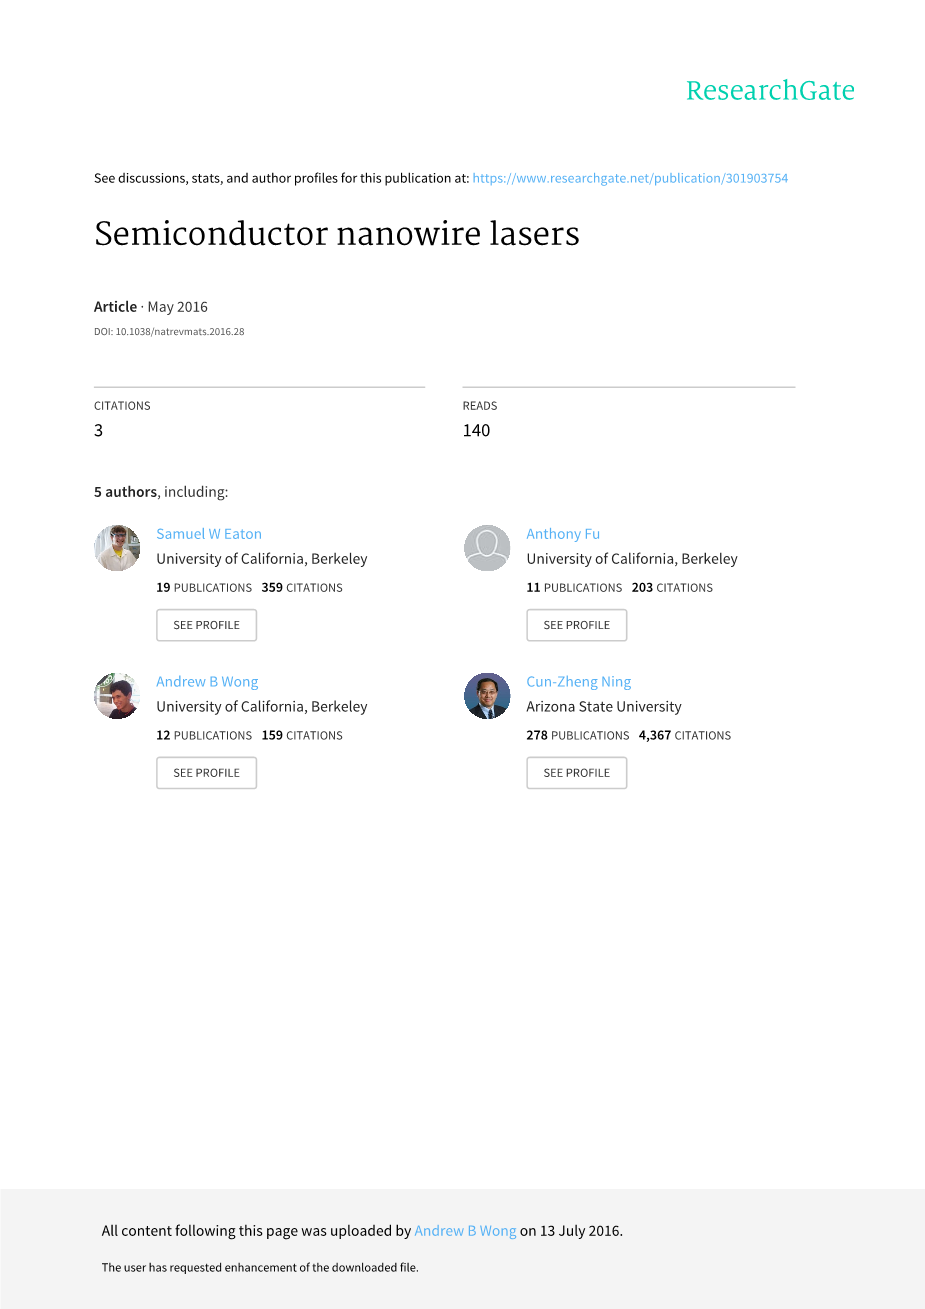Open the researchgate.net publication URL
The height and width of the screenshot is (1309, 925).
(630, 178)
